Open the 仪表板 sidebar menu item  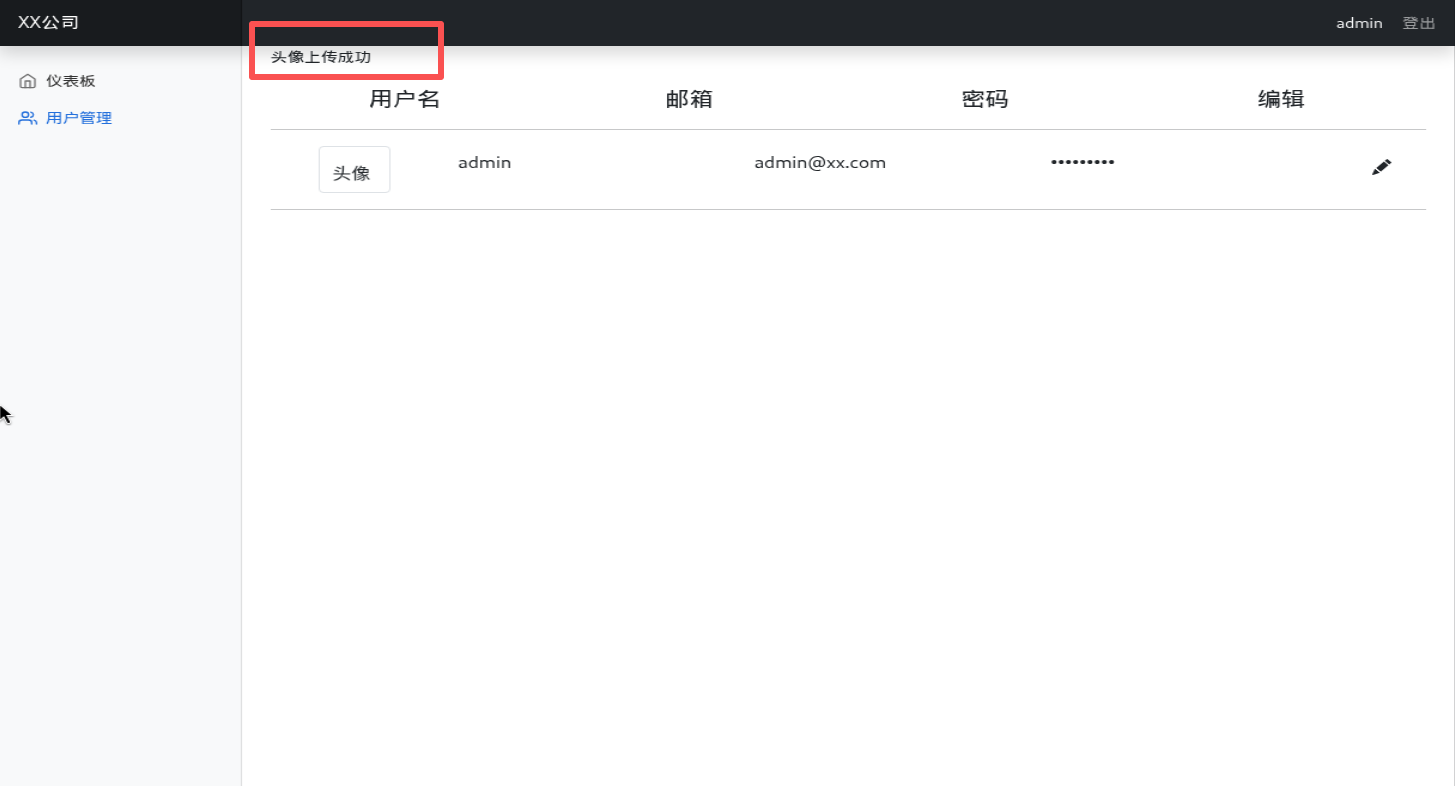point(70,81)
